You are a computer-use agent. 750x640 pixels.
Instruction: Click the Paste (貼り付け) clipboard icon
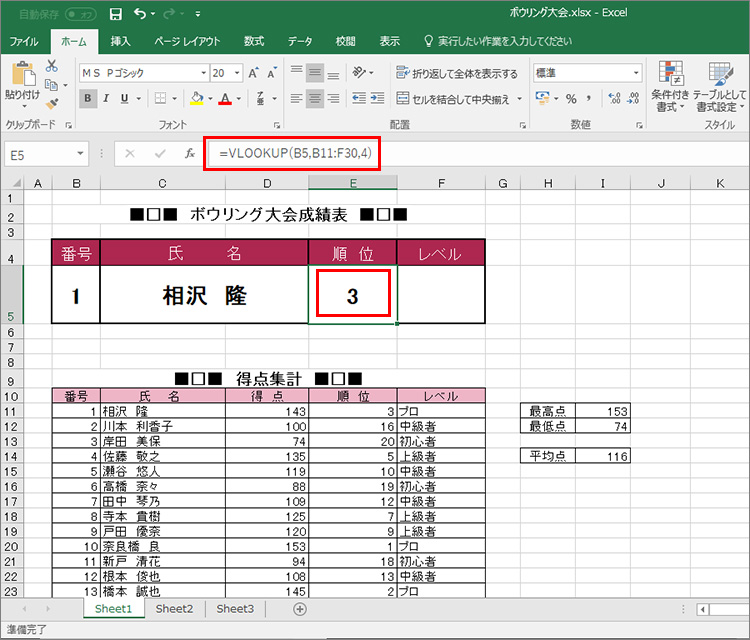pos(22,78)
